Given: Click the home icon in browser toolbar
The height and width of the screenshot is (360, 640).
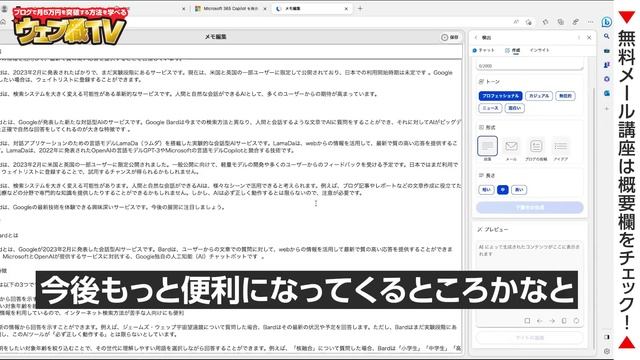Looking at the screenshot, I should point(3,22).
